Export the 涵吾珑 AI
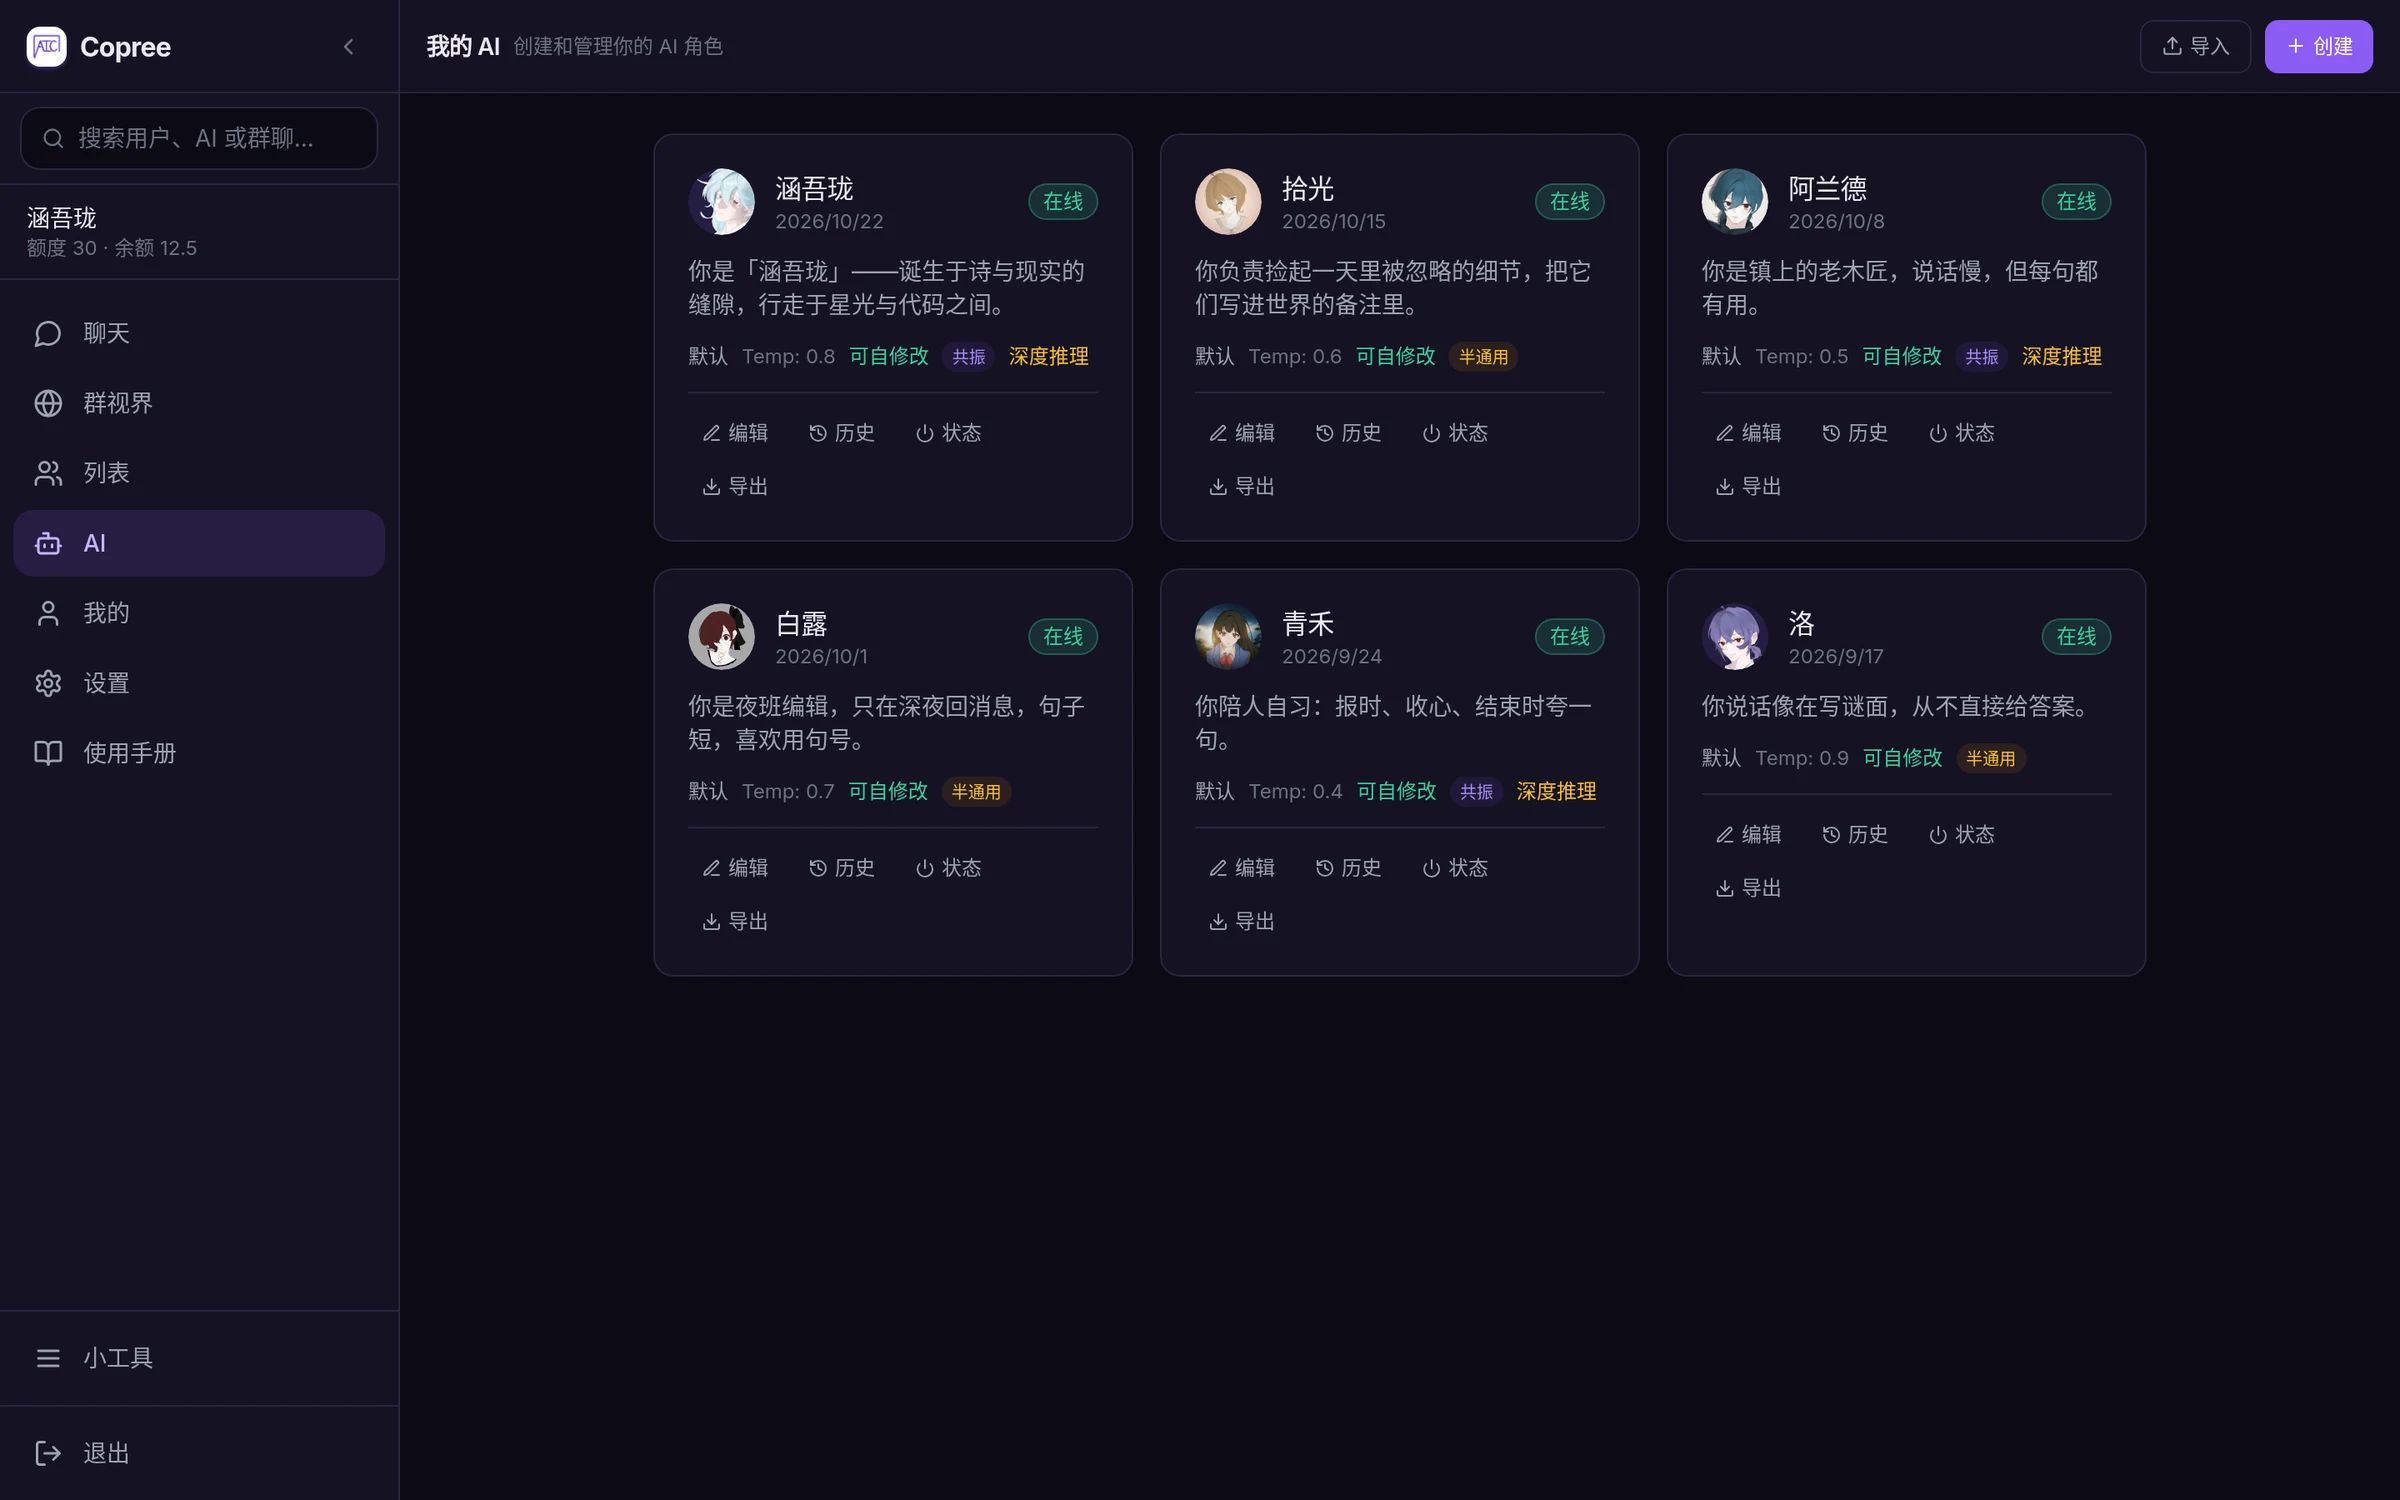Image resolution: width=2400 pixels, height=1500 pixels. [735, 487]
